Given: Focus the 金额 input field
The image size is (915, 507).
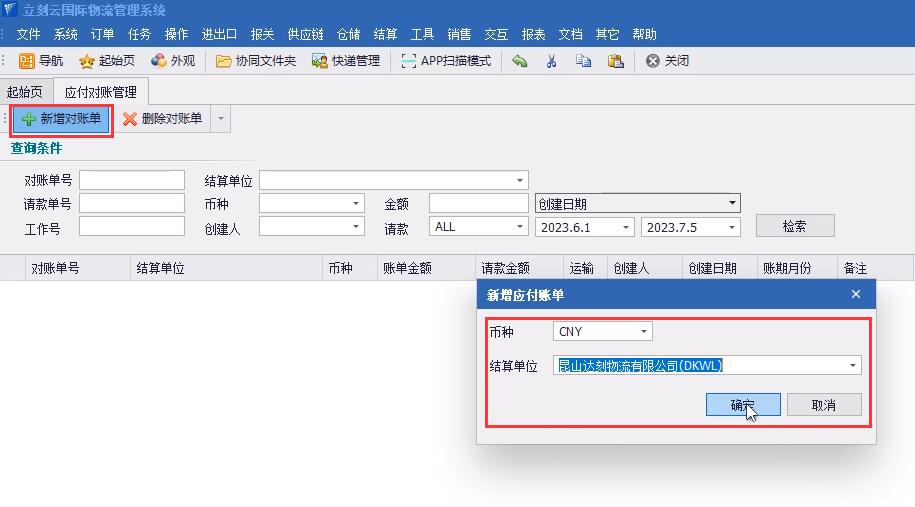Looking at the screenshot, I should [479, 203].
